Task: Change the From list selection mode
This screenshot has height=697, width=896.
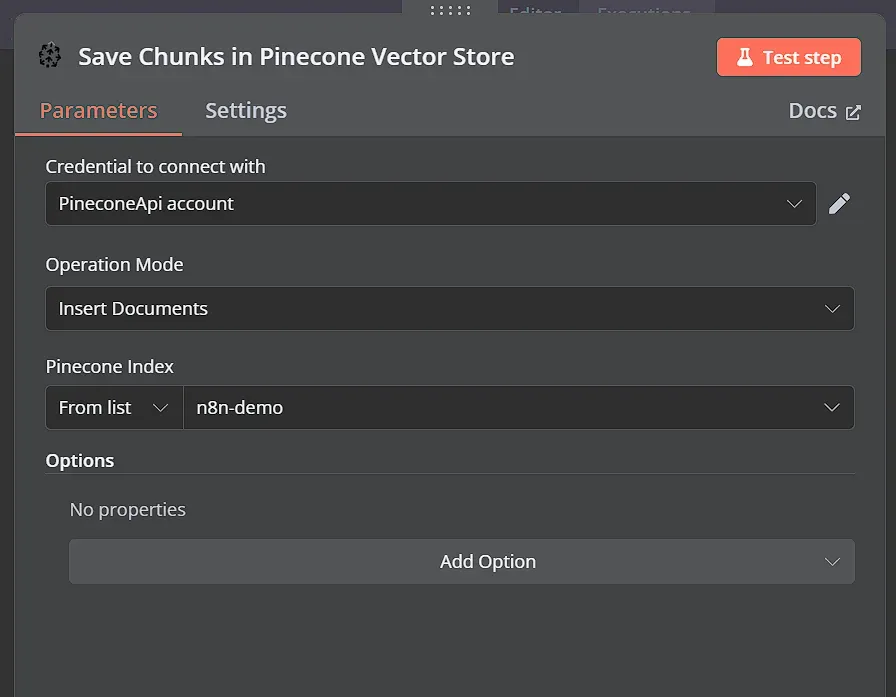Action: coord(113,407)
